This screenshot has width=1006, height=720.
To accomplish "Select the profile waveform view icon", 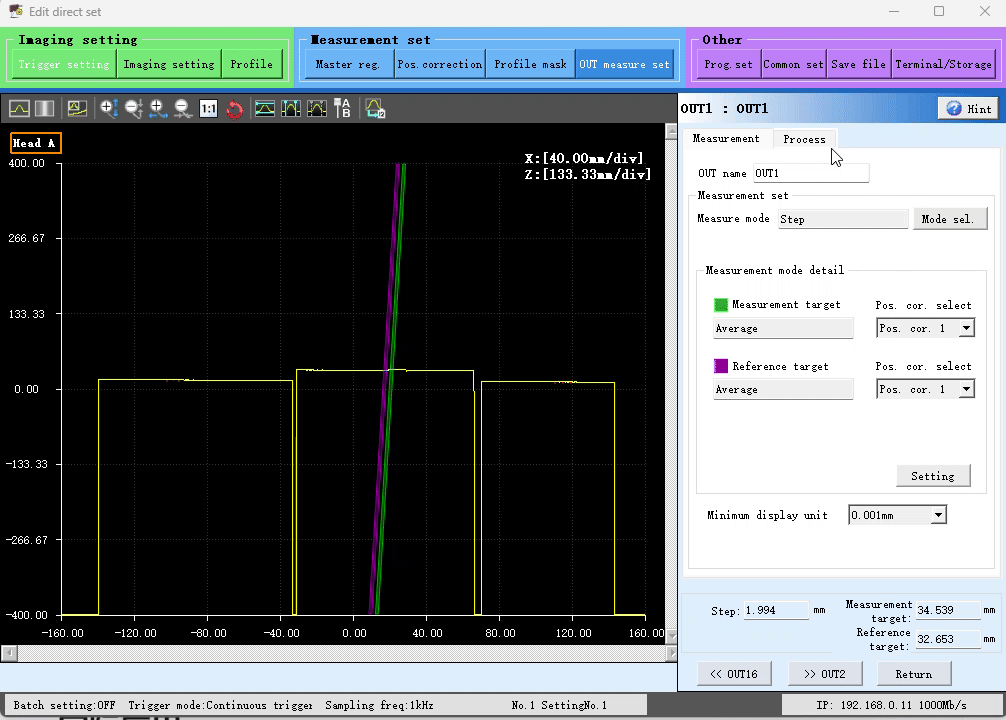I will point(19,108).
